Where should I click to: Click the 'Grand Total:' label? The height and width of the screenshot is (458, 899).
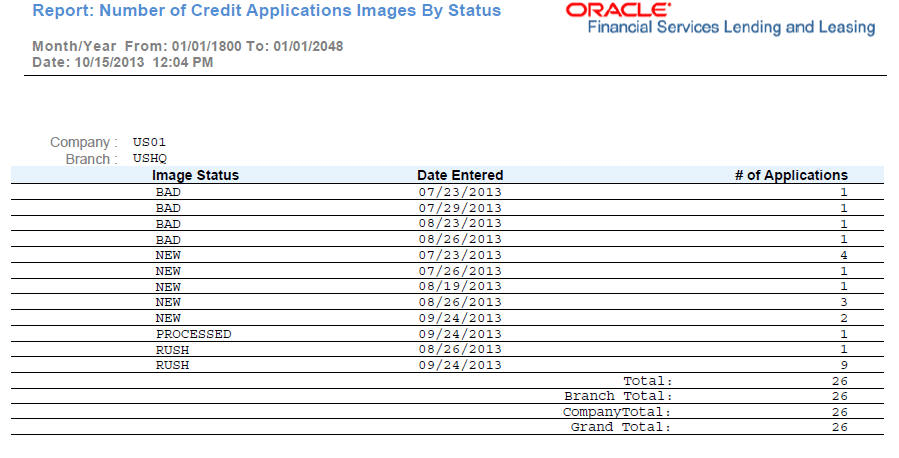(x=621, y=427)
